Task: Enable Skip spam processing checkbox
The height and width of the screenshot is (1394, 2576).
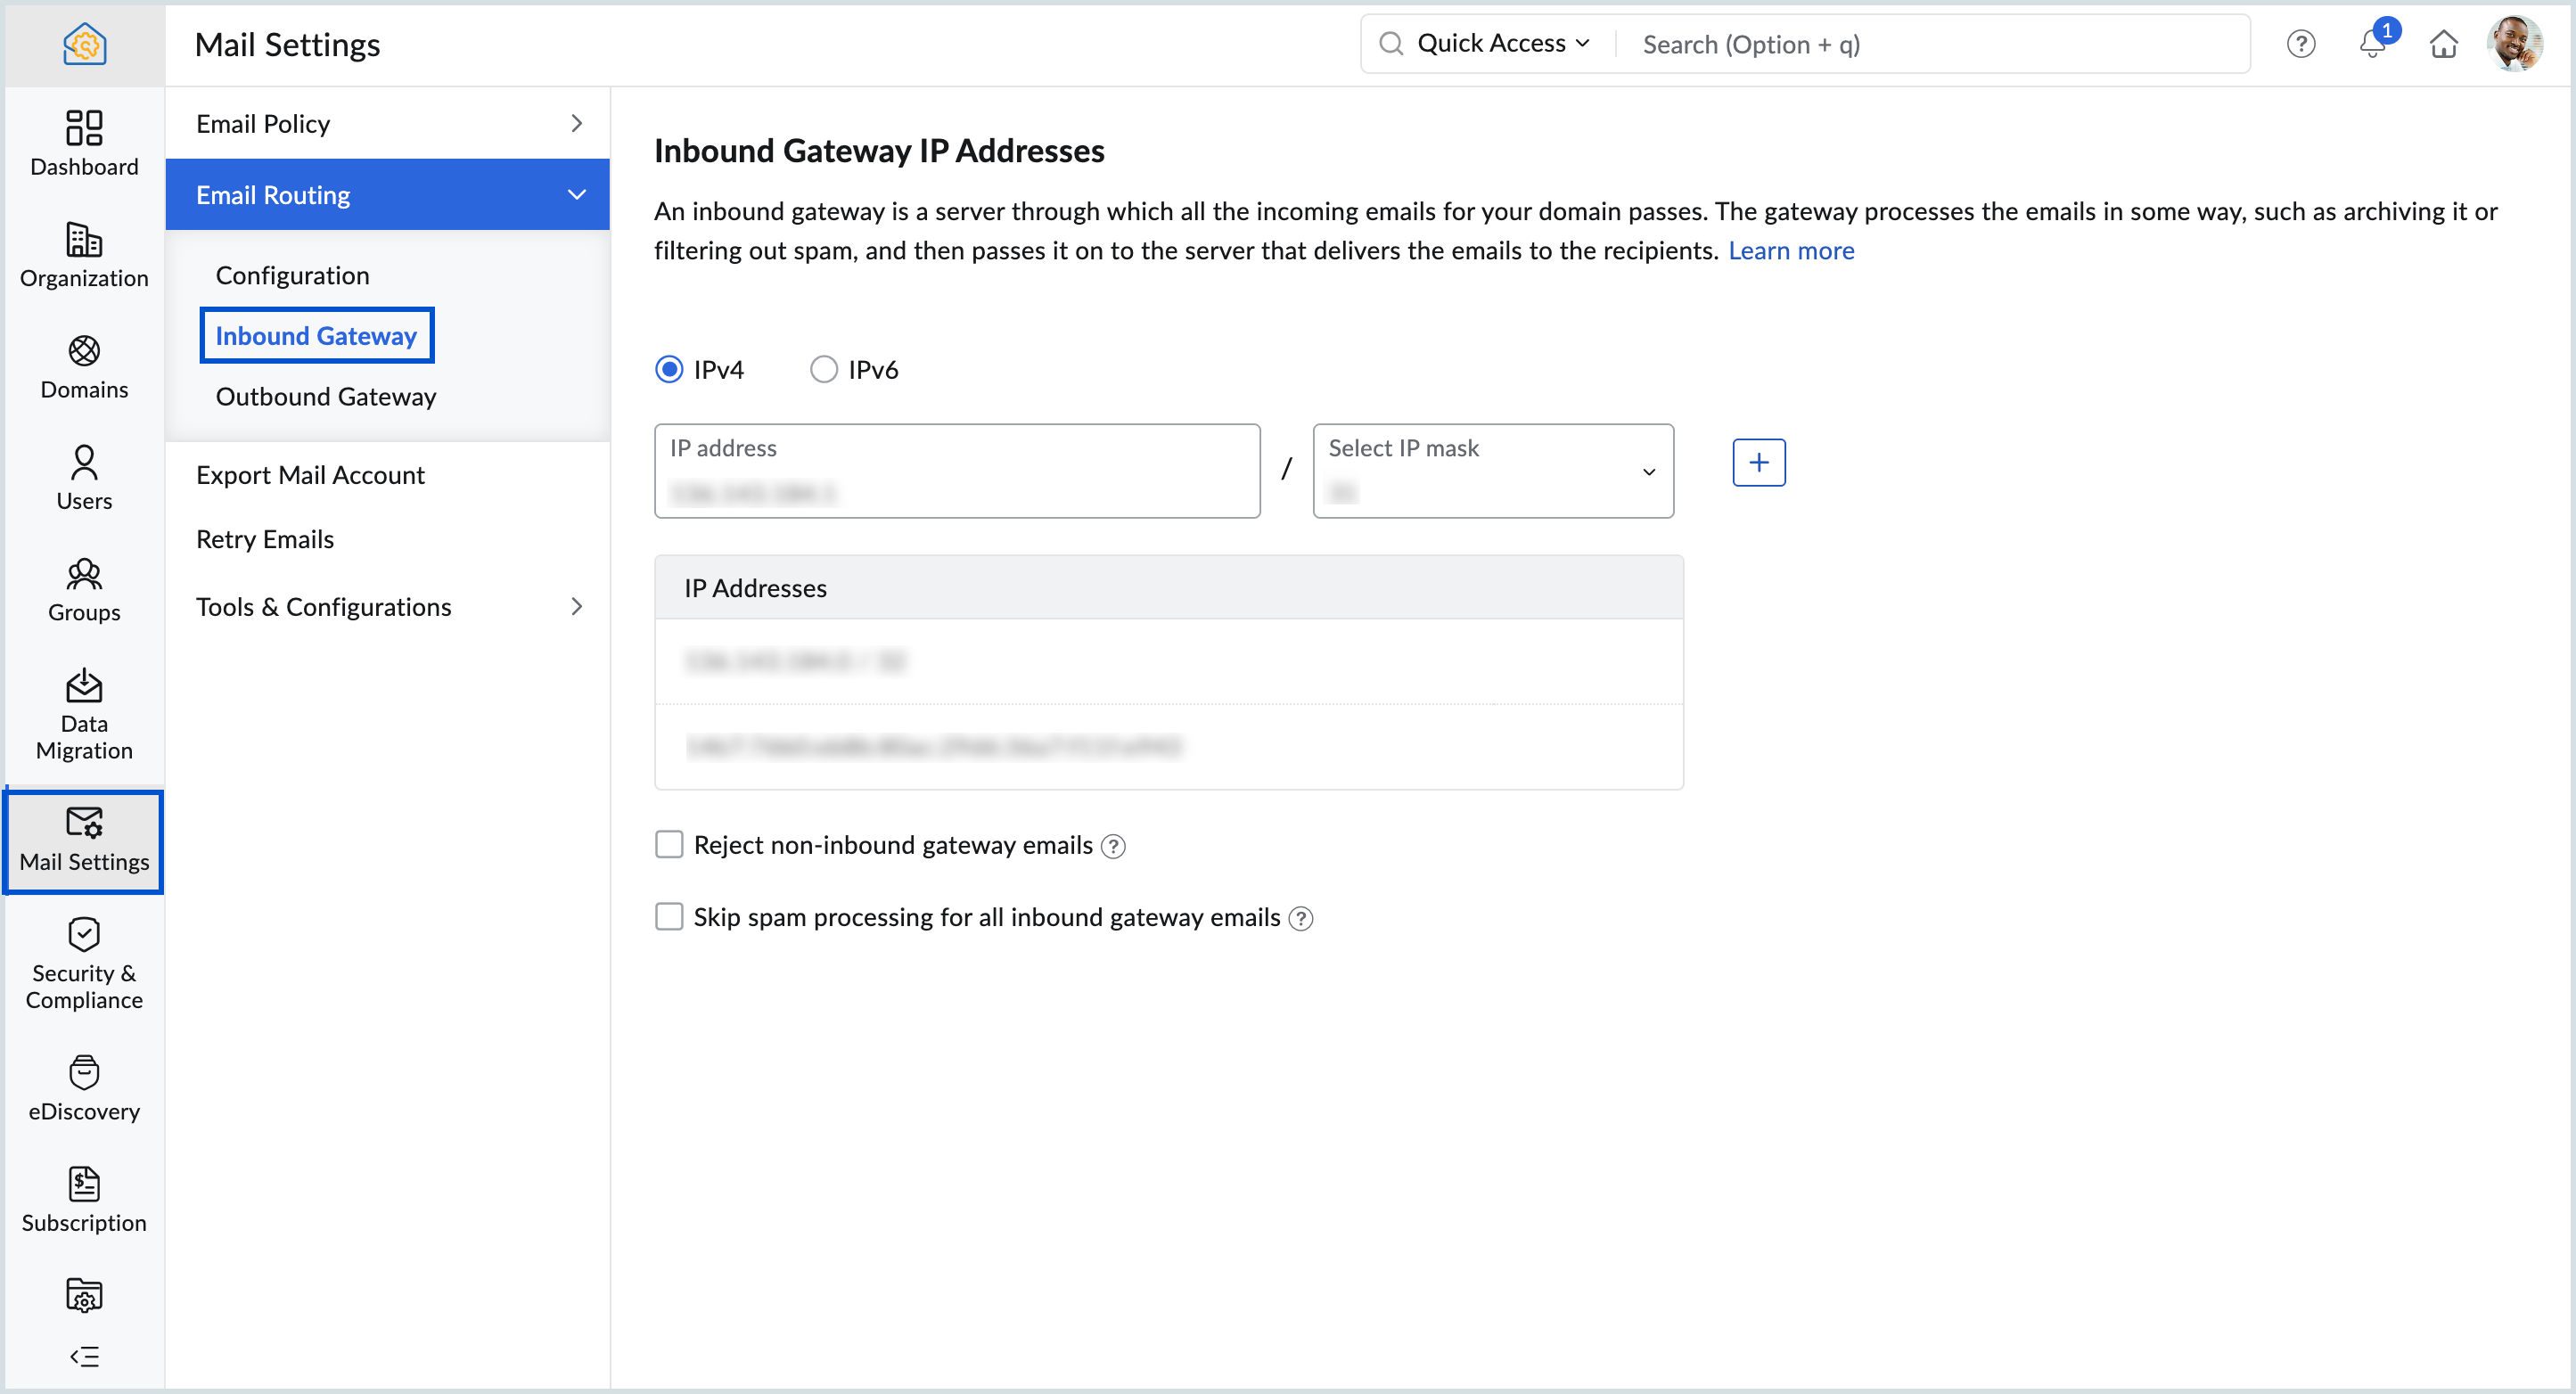Action: [669, 917]
